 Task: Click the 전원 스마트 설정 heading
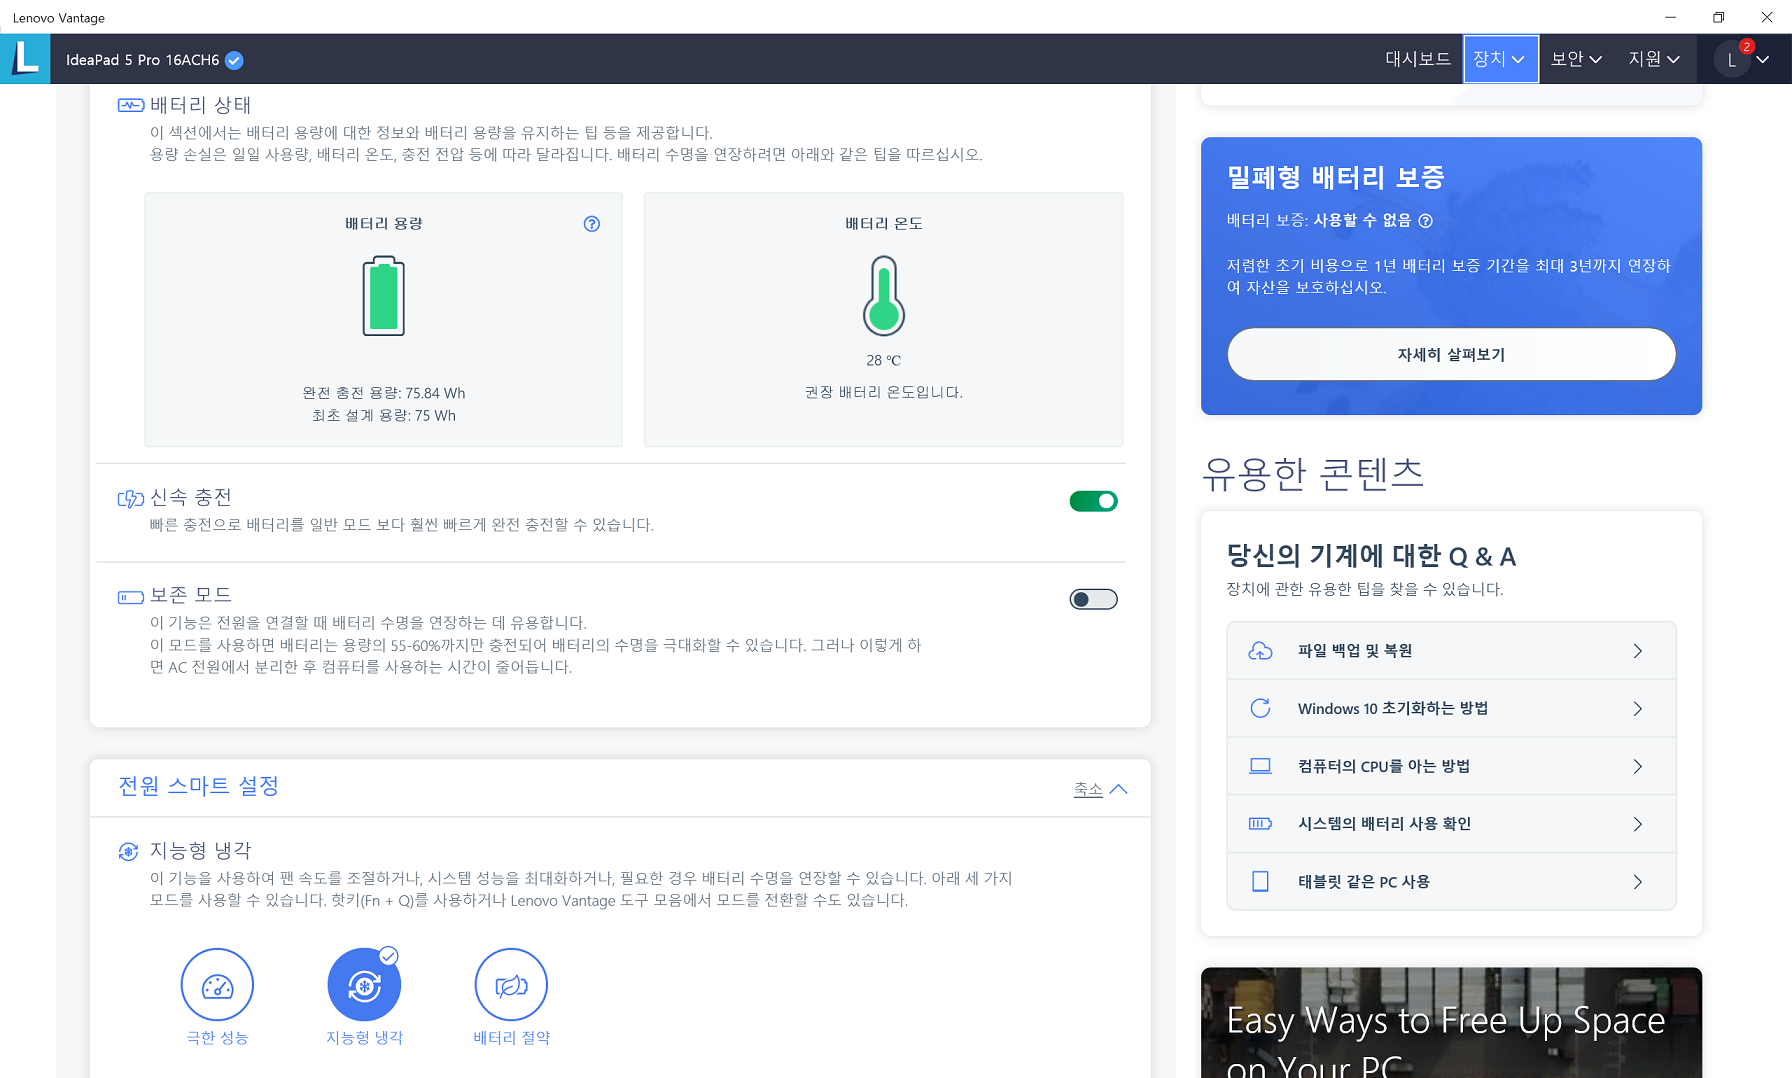tap(198, 786)
